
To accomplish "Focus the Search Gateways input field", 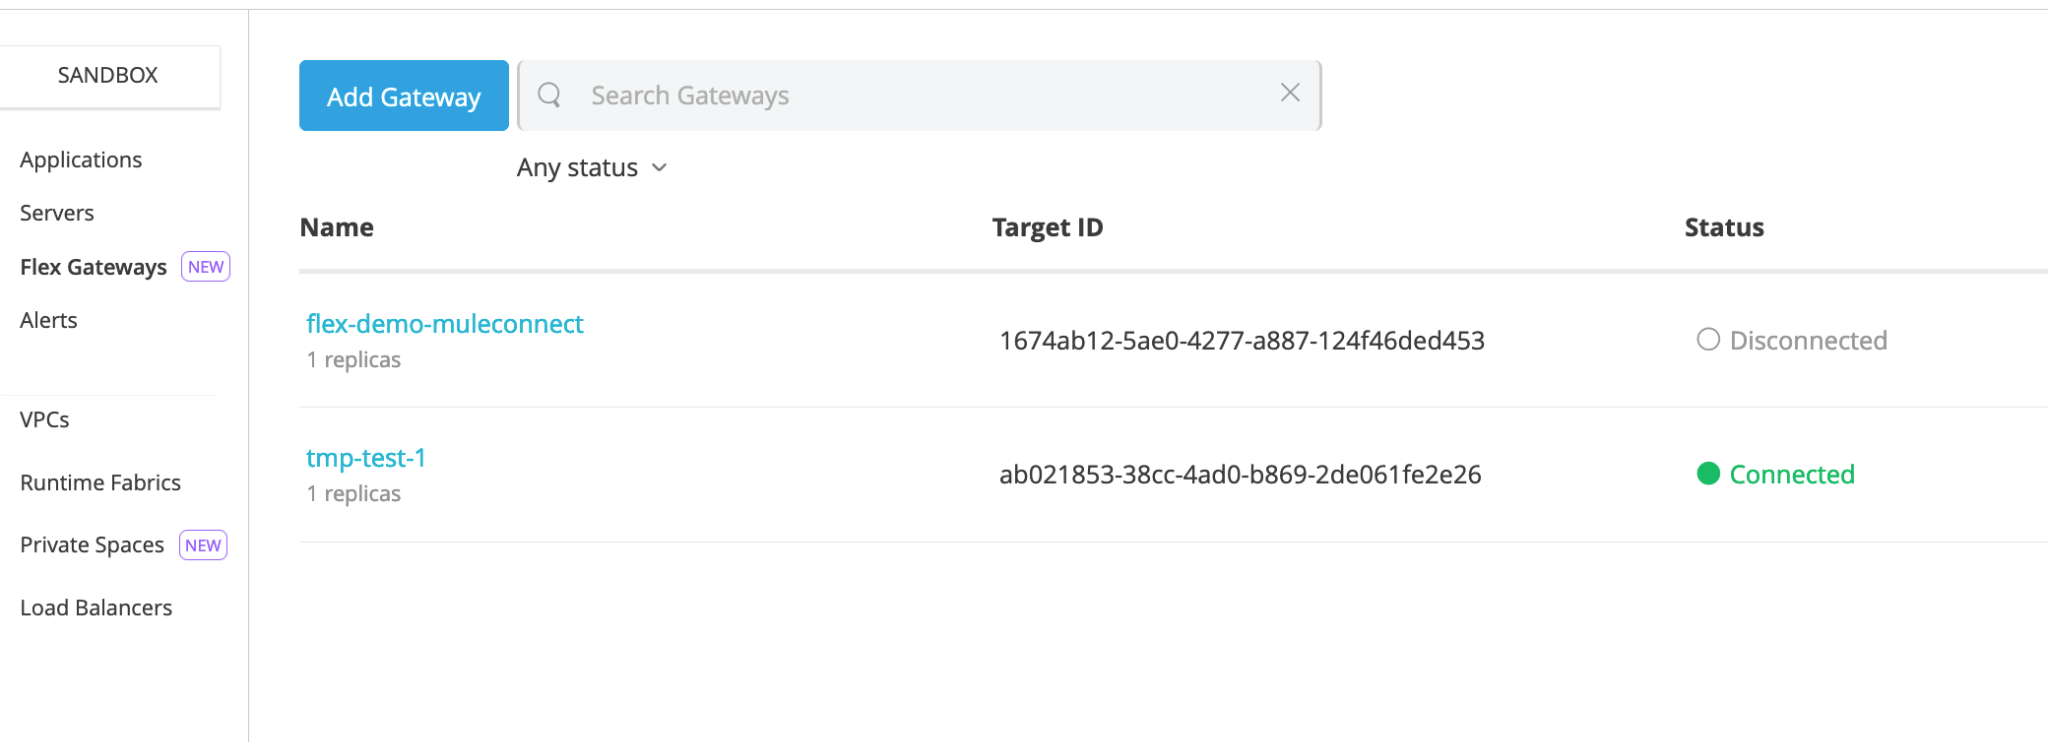I will pos(920,95).
